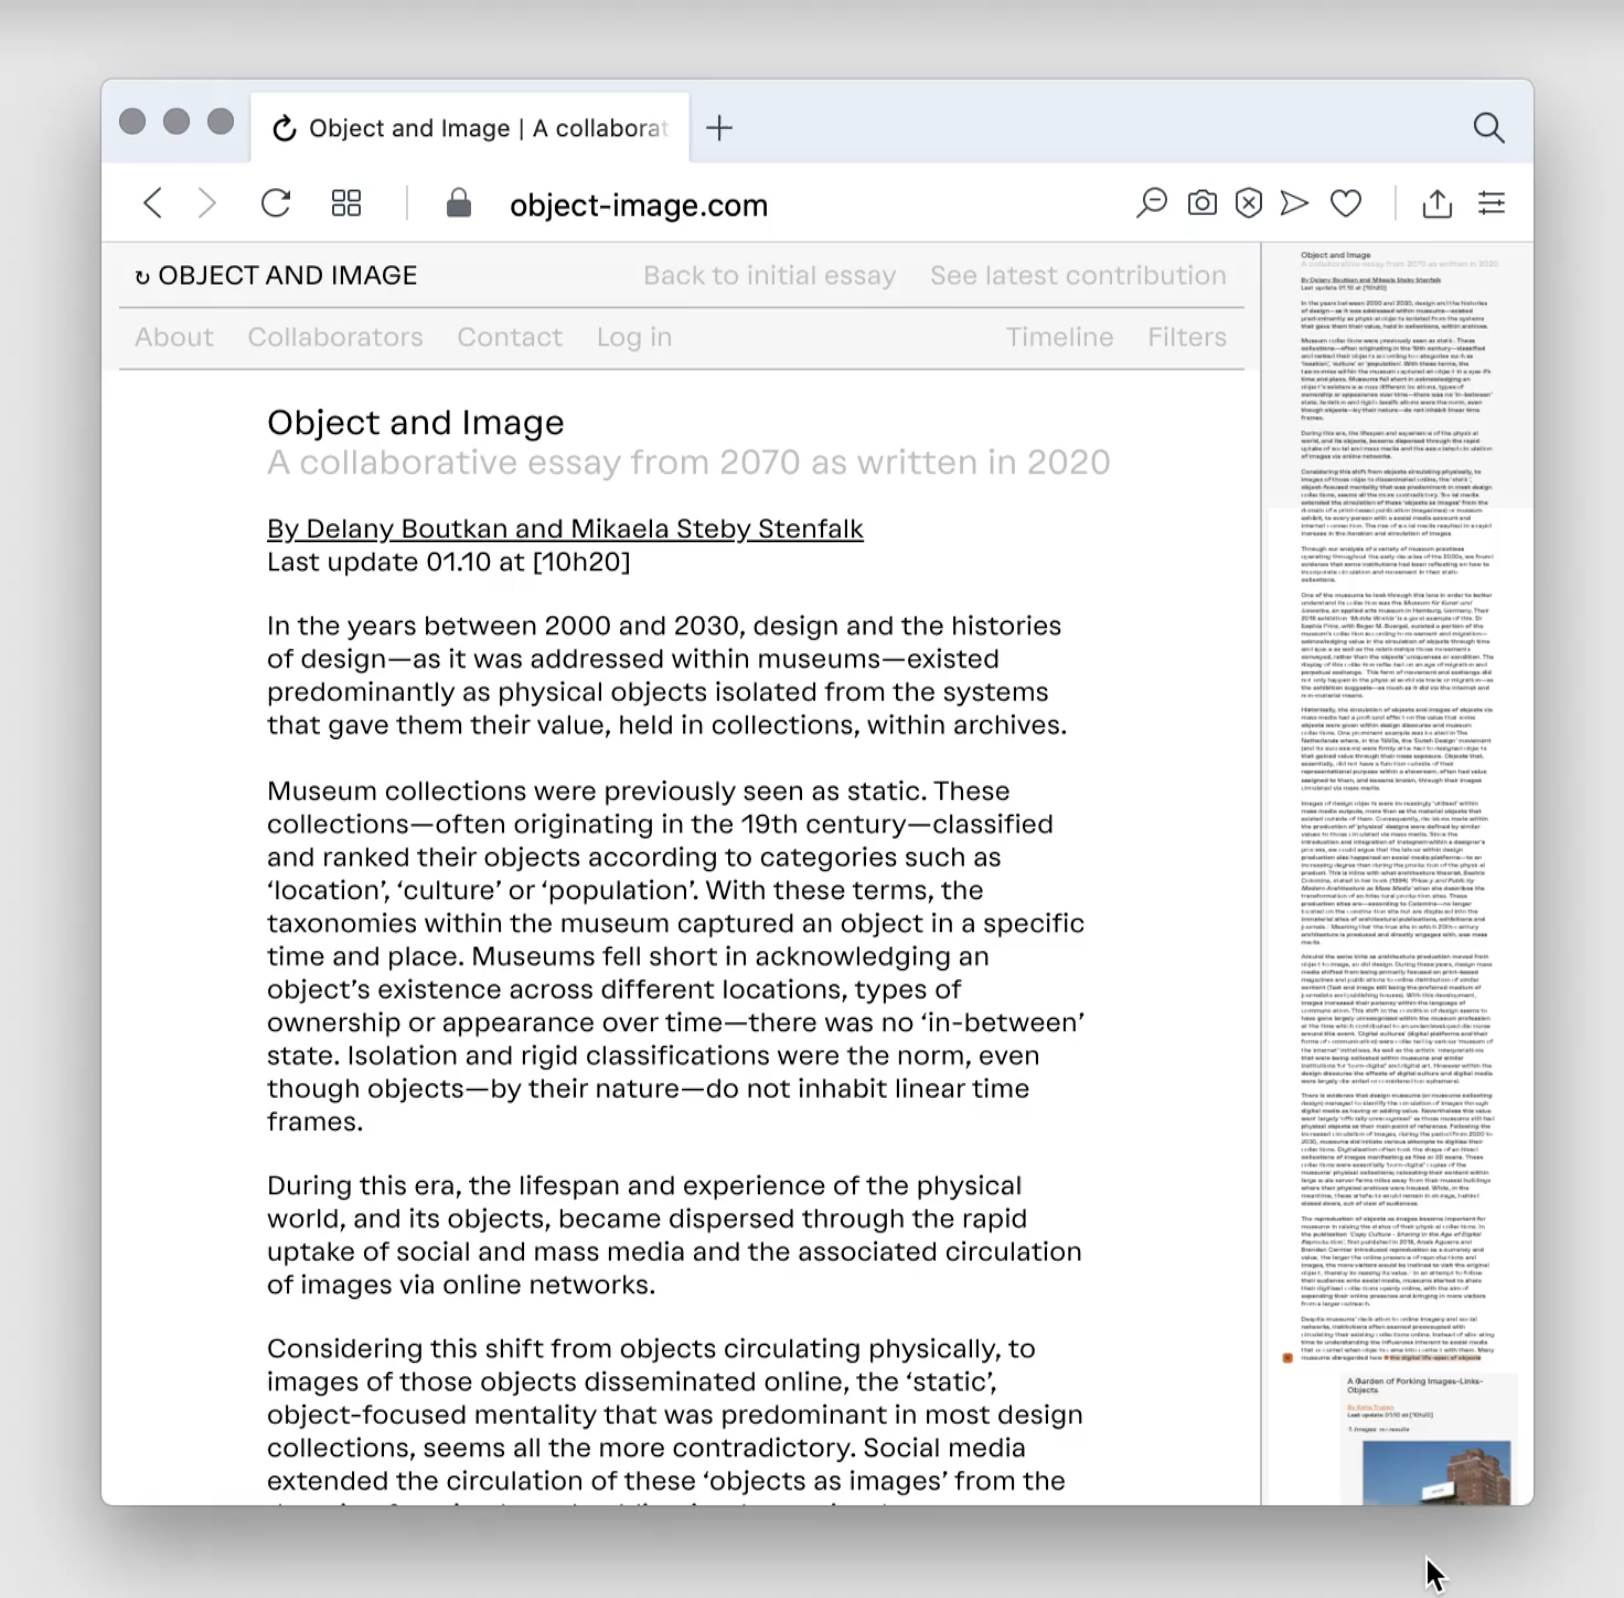
Task: Share the page with the share icon
Action: 1437,203
